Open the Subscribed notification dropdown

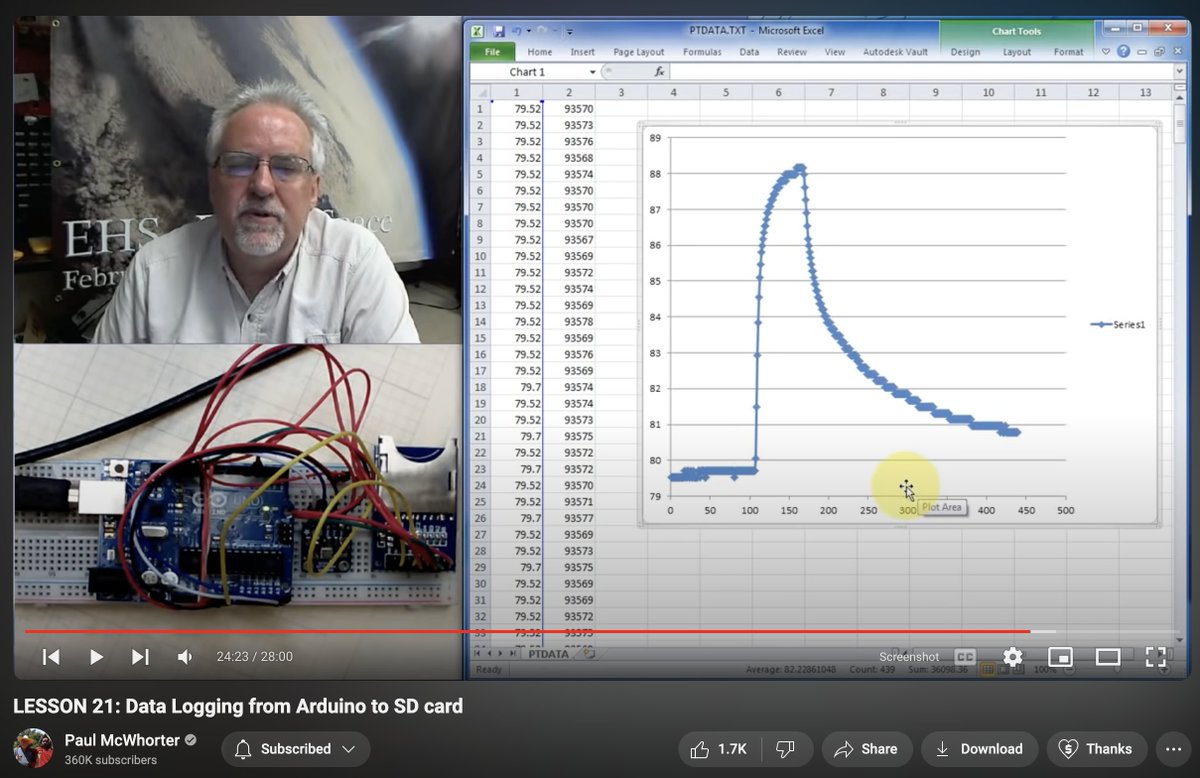296,749
